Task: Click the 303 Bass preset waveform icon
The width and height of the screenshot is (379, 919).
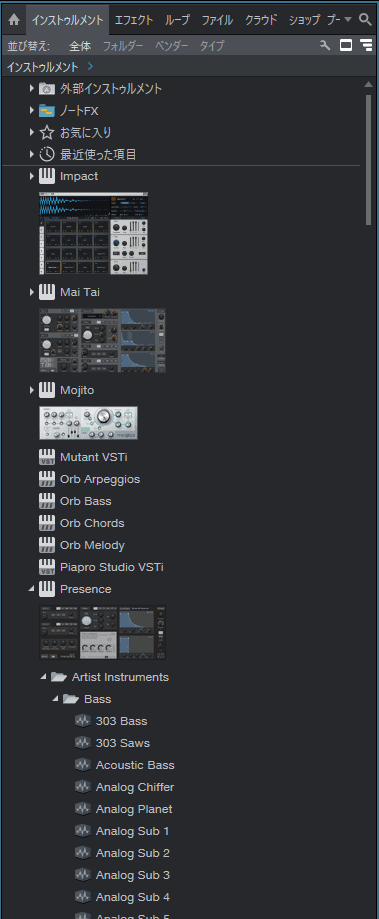Action: point(83,721)
